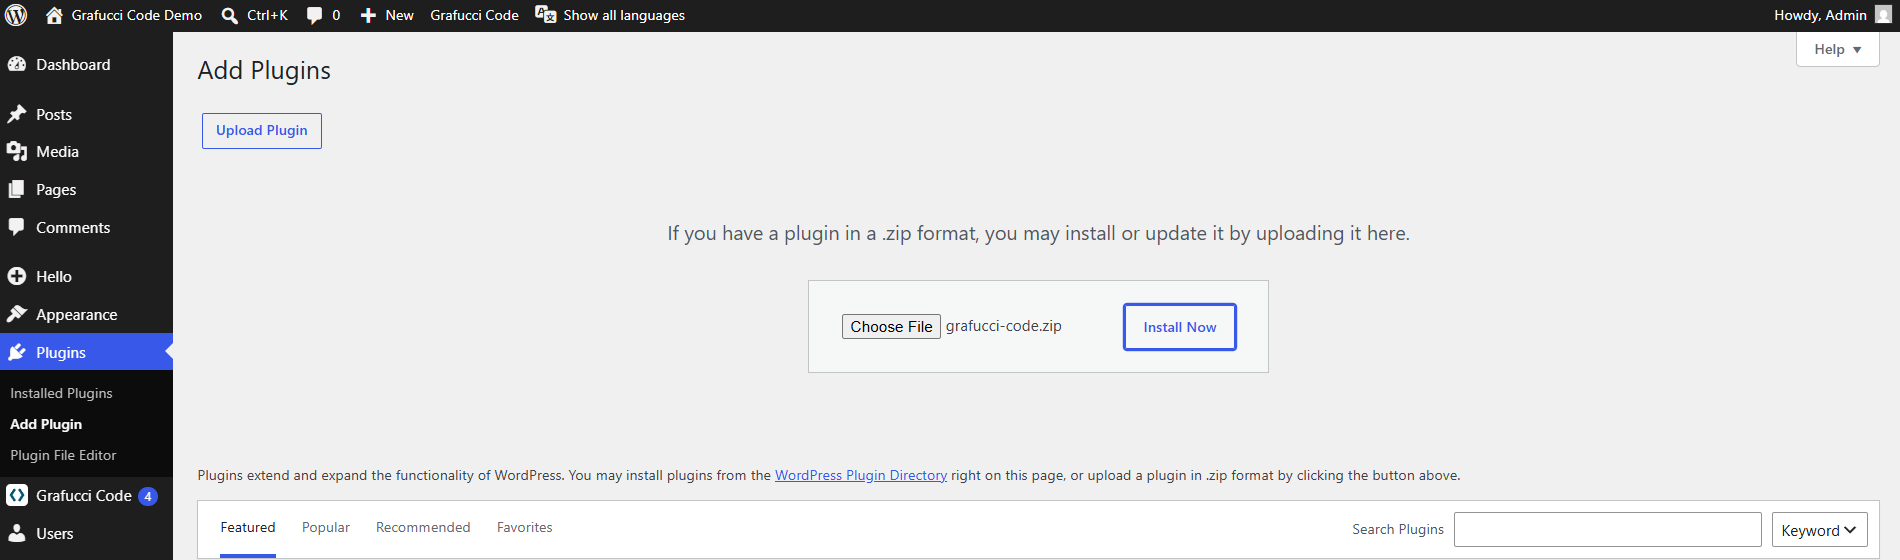The image size is (1900, 560).
Task: Switch to the Popular tab
Action: [326, 528]
